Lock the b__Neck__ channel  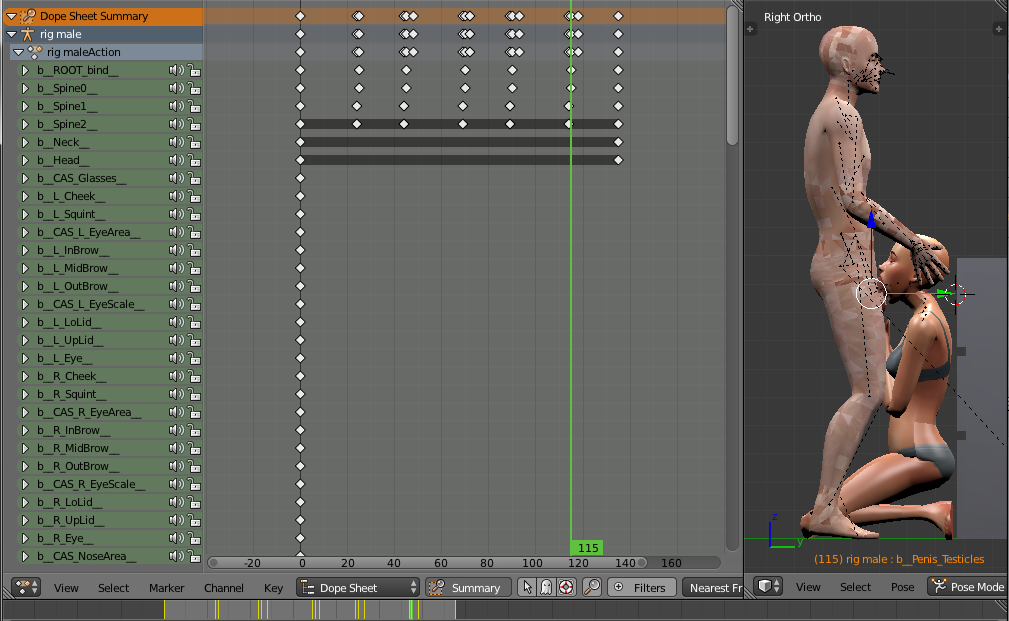click(x=194, y=142)
